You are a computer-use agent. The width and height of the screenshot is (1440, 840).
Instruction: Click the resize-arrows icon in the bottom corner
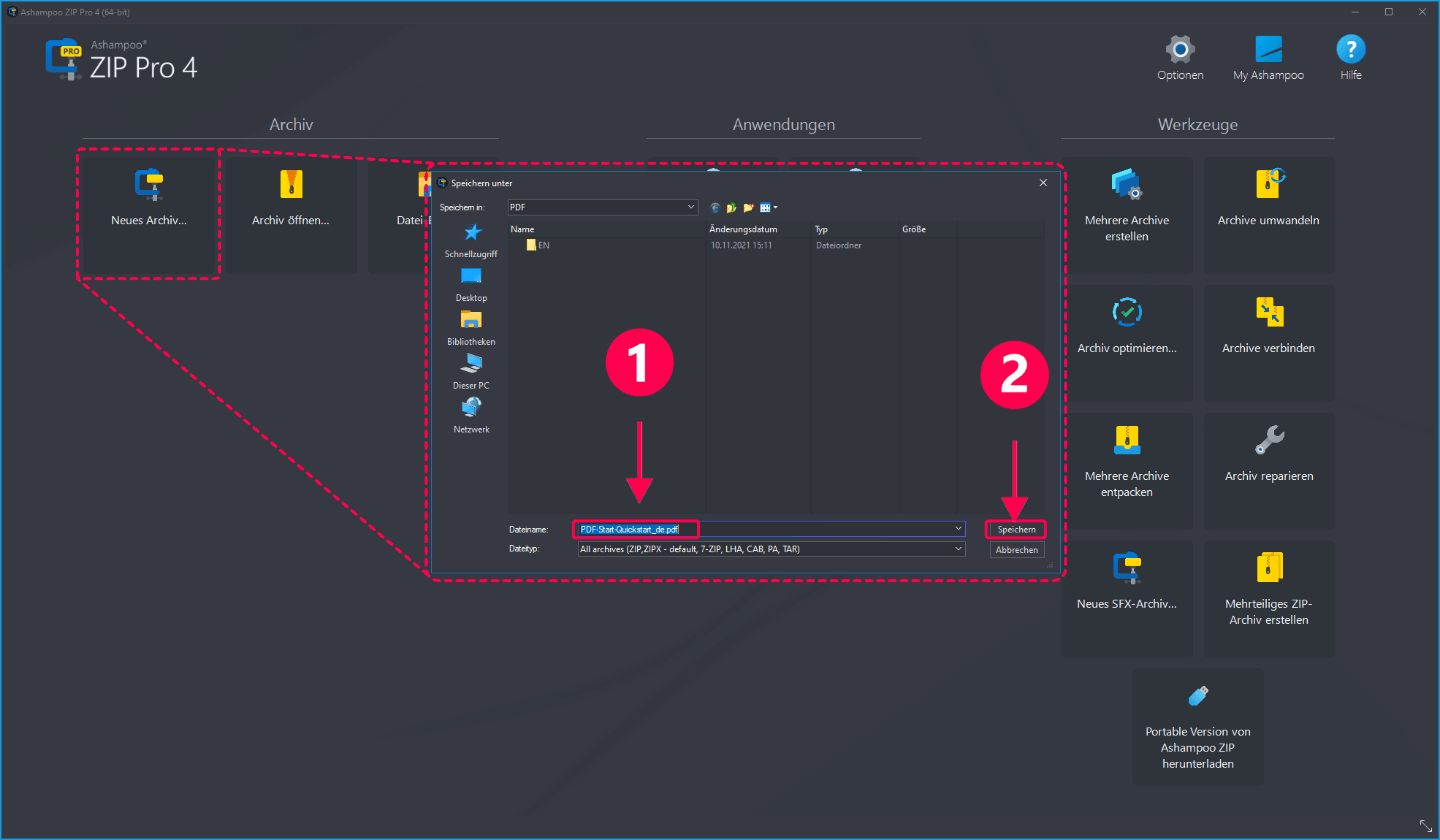pyautogui.click(x=1426, y=826)
